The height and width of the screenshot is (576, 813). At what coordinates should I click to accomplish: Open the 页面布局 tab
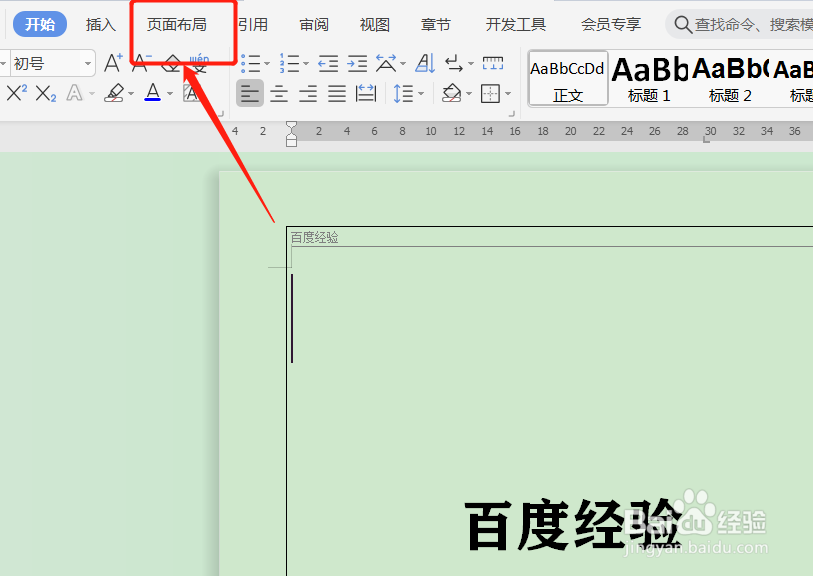pyautogui.click(x=177, y=24)
